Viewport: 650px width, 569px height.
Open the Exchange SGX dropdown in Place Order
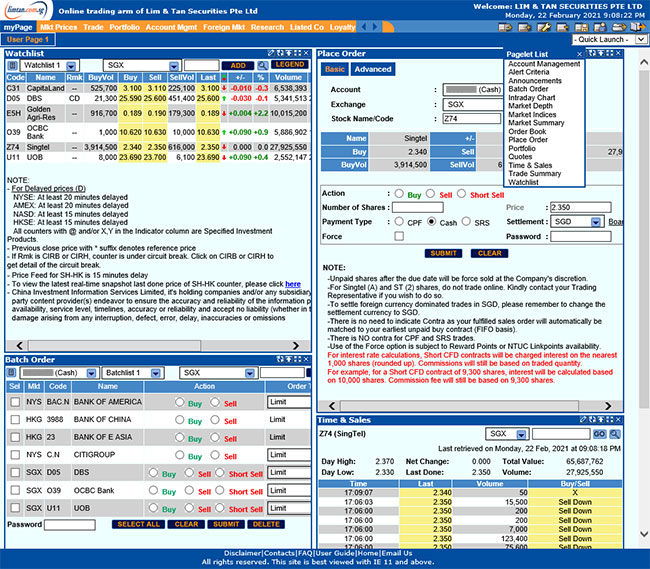pos(473,104)
